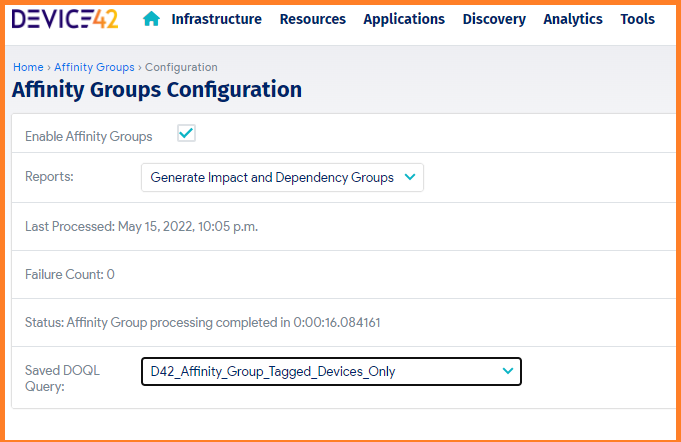Expand the Saved DOQL Query dropdown
The height and width of the screenshot is (442, 681).
pos(330,371)
